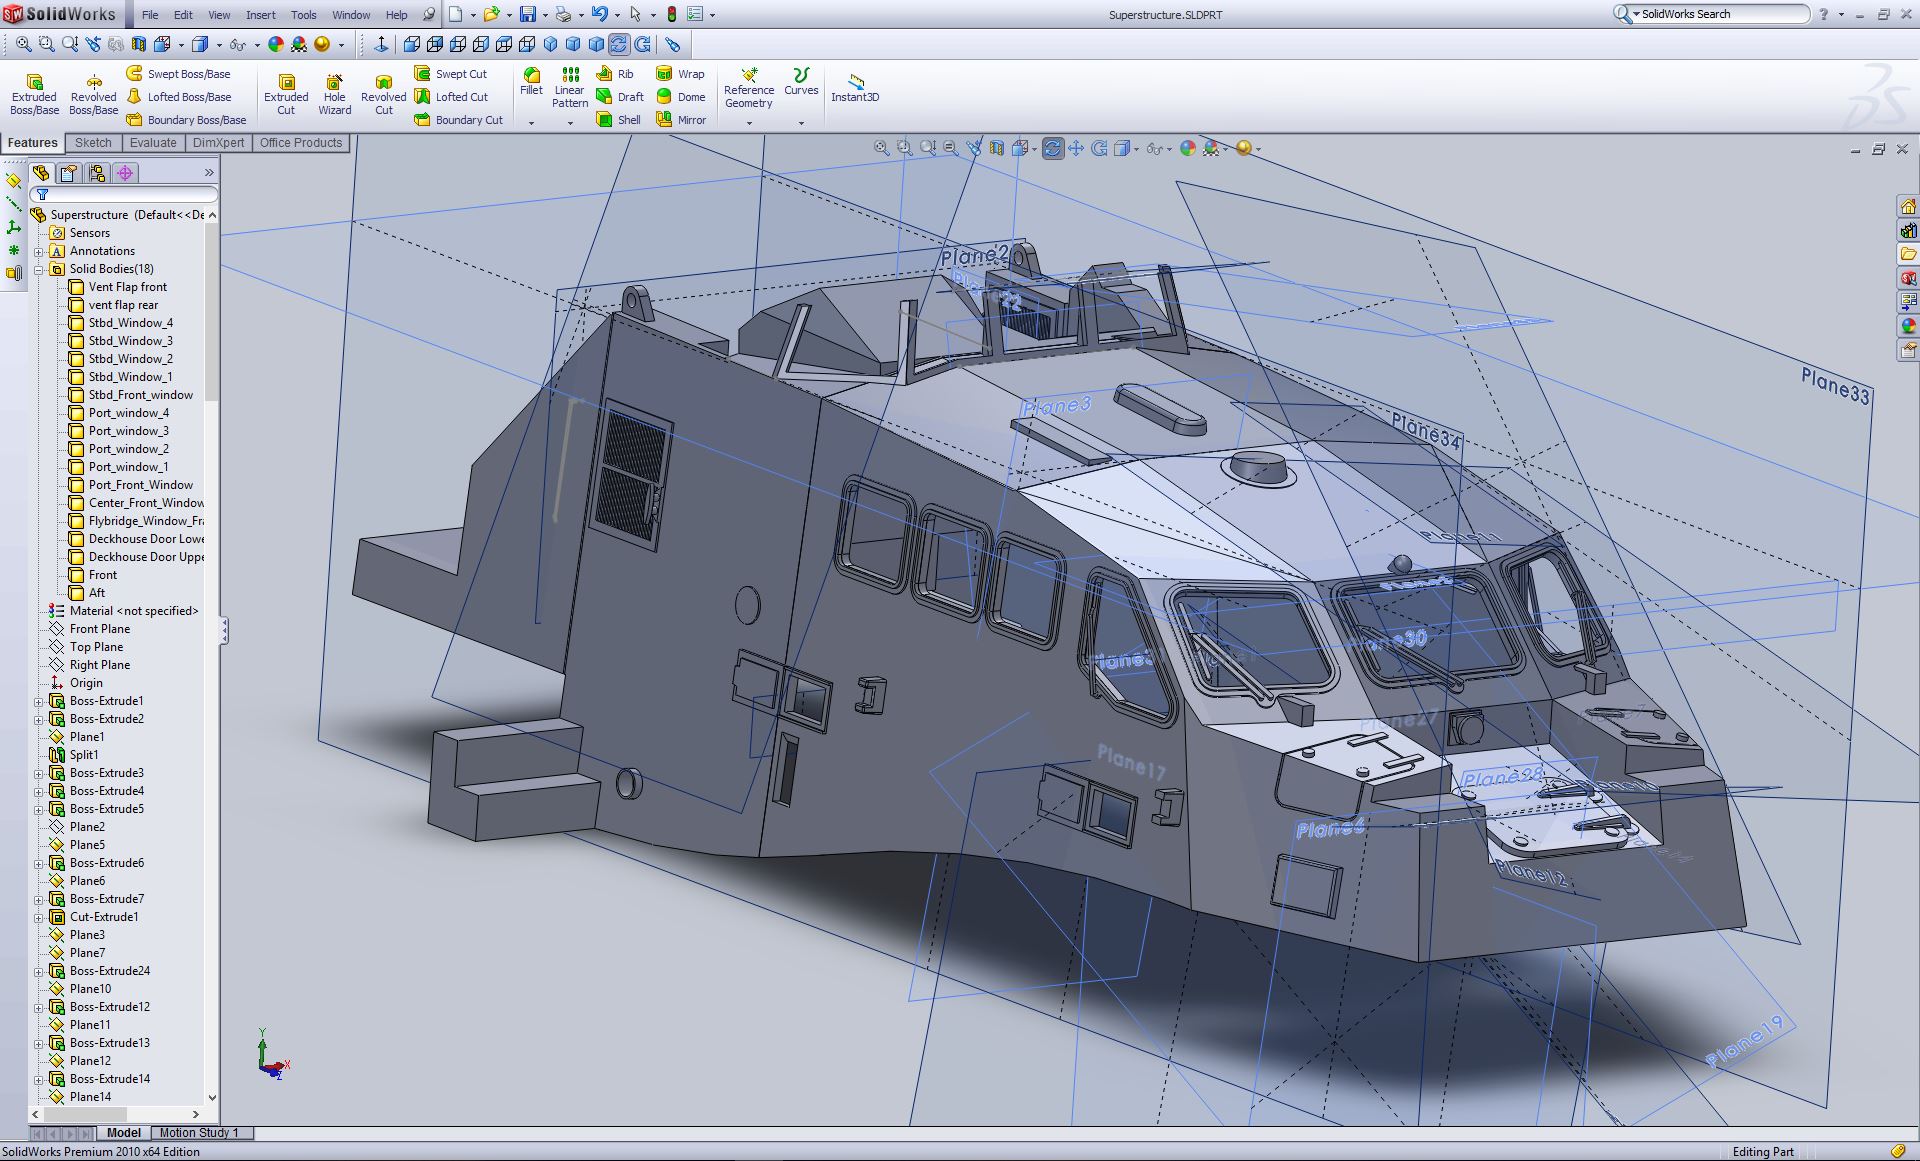Switch to the Sketch tab
This screenshot has width=1920, height=1161.
pos(93,143)
